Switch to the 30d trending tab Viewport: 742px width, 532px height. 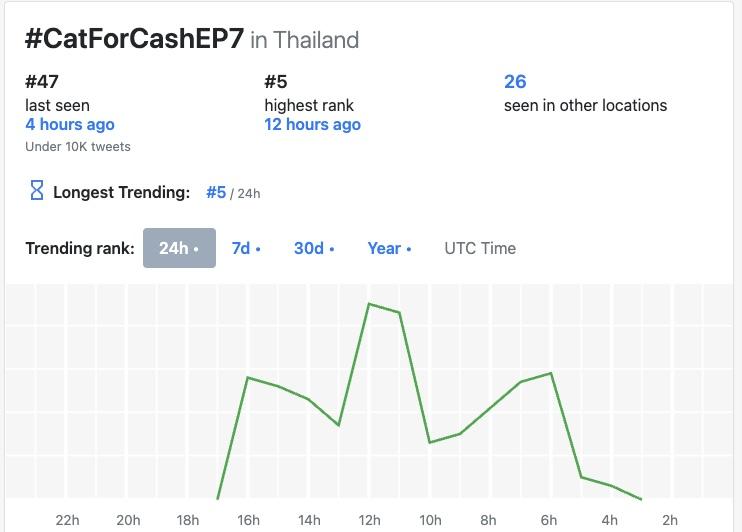click(314, 248)
